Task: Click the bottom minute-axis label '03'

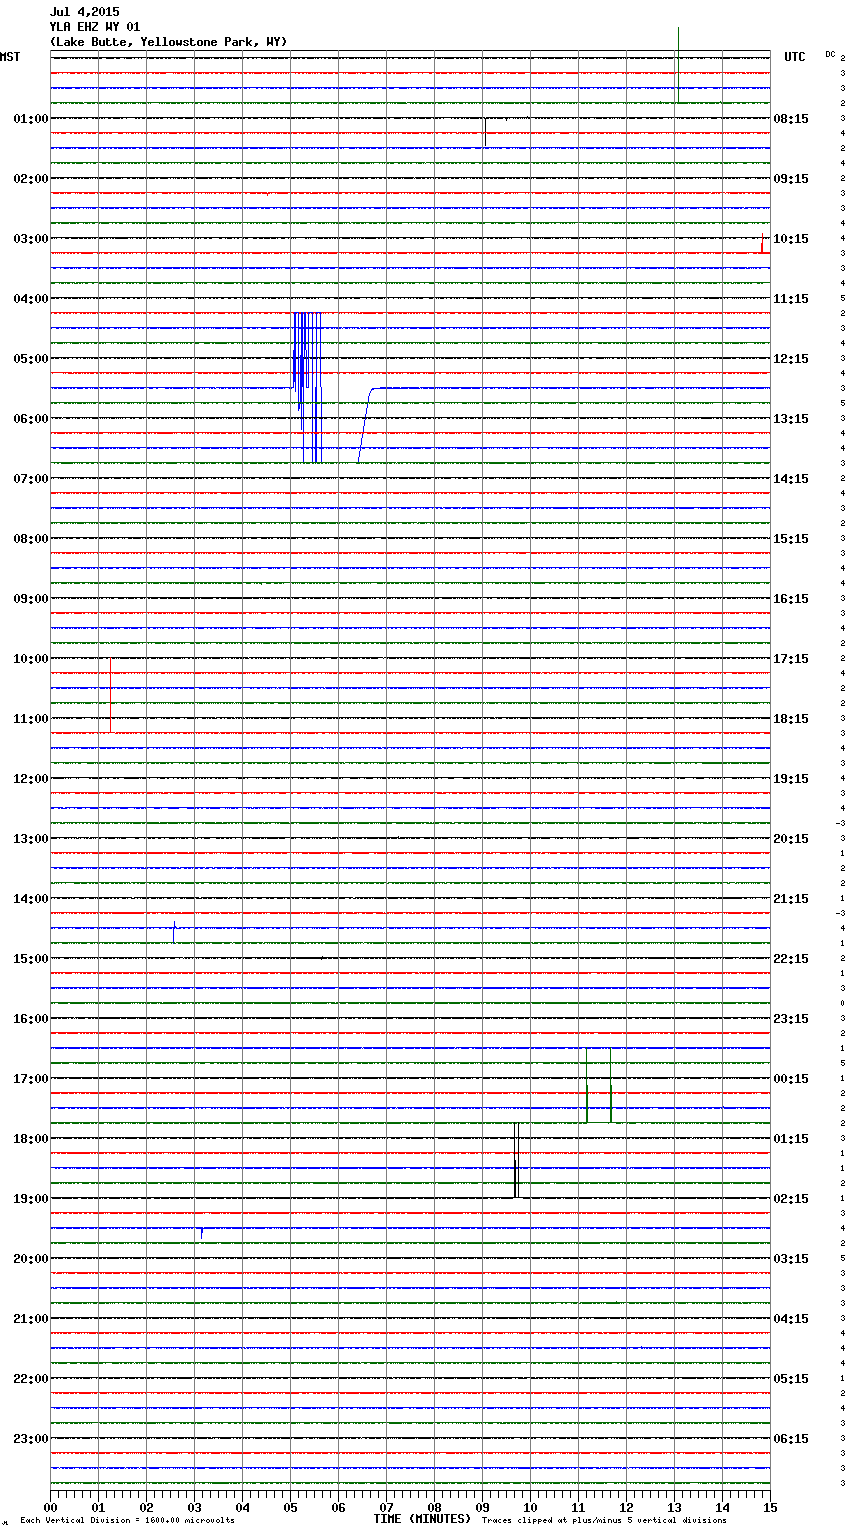Action: click(x=194, y=1507)
